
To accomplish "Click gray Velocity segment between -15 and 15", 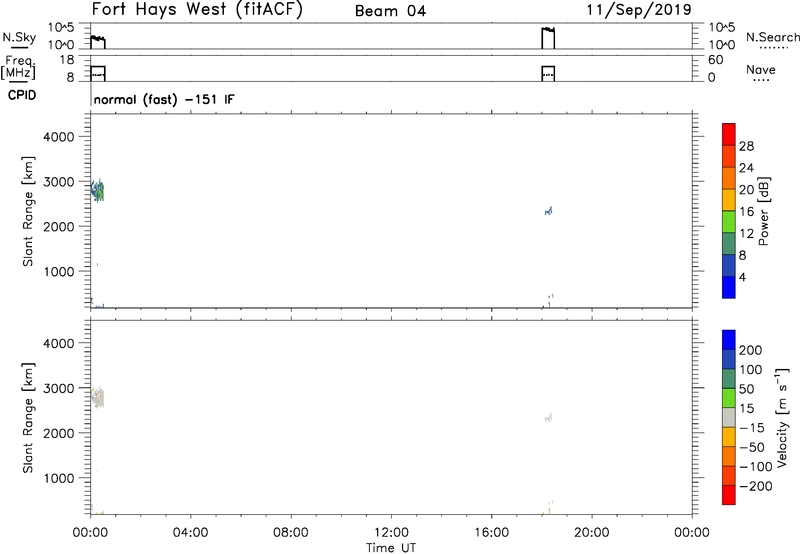I will pos(729,417).
